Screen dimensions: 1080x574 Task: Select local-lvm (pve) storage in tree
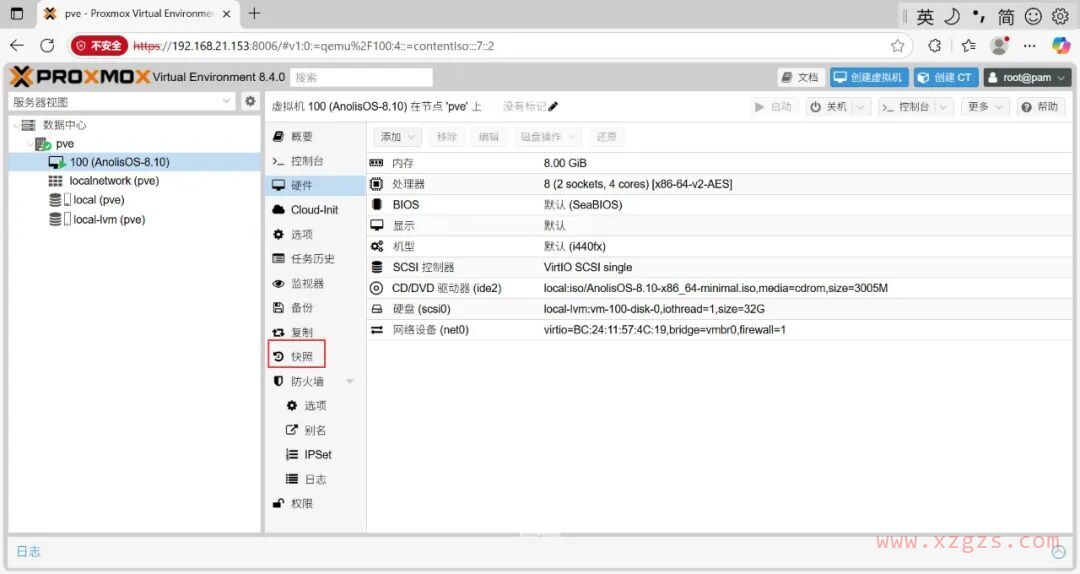point(108,219)
